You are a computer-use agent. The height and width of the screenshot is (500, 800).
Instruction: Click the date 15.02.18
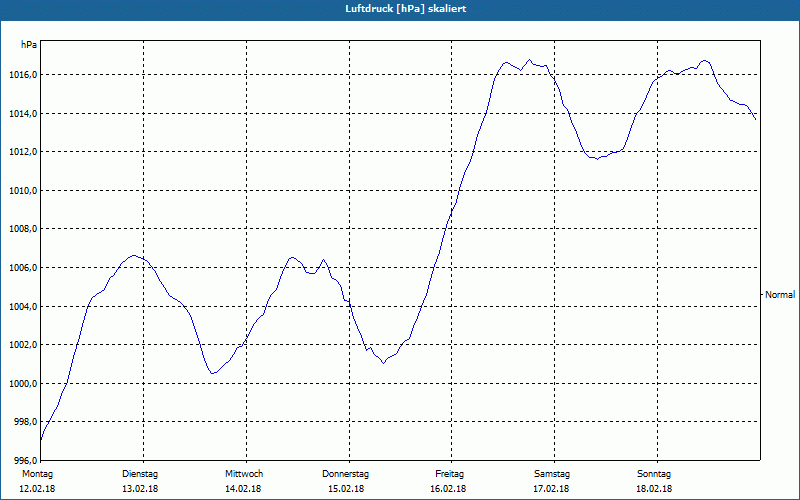coord(346,489)
